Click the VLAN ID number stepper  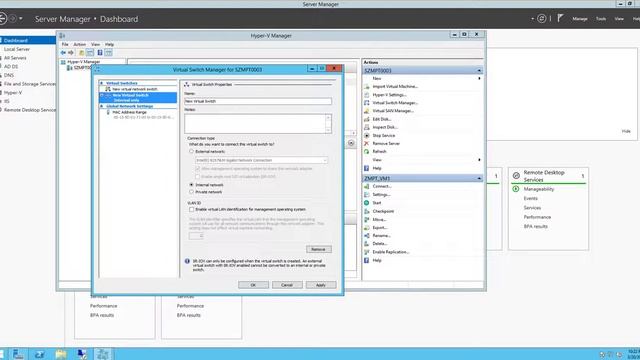click(196, 236)
